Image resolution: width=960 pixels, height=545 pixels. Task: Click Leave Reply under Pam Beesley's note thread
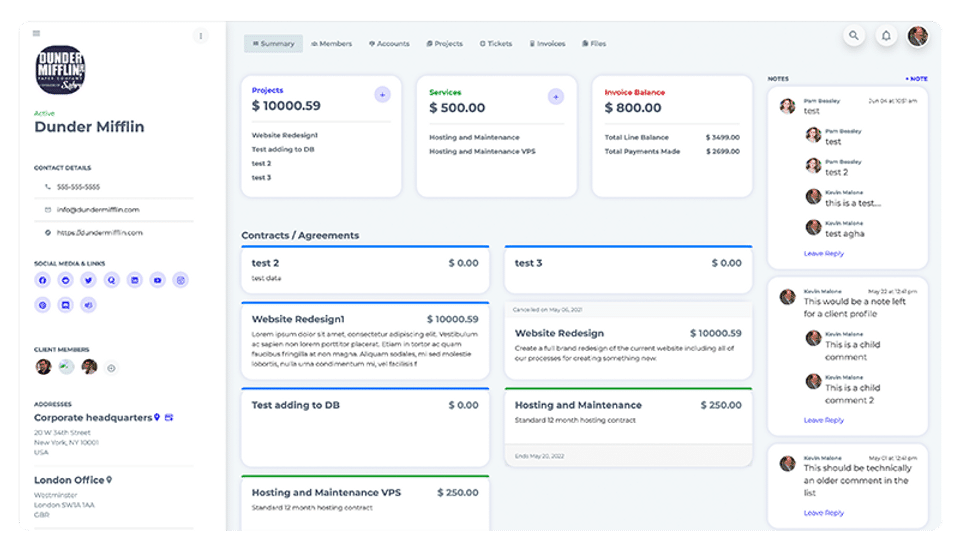point(823,254)
